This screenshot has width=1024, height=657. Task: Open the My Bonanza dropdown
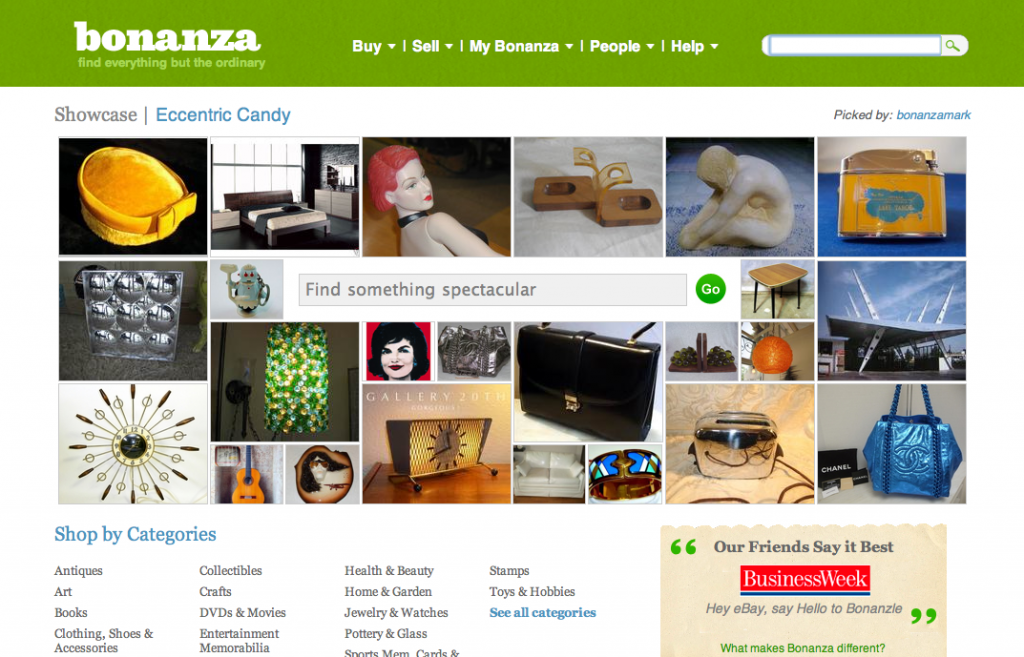(x=521, y=46)
